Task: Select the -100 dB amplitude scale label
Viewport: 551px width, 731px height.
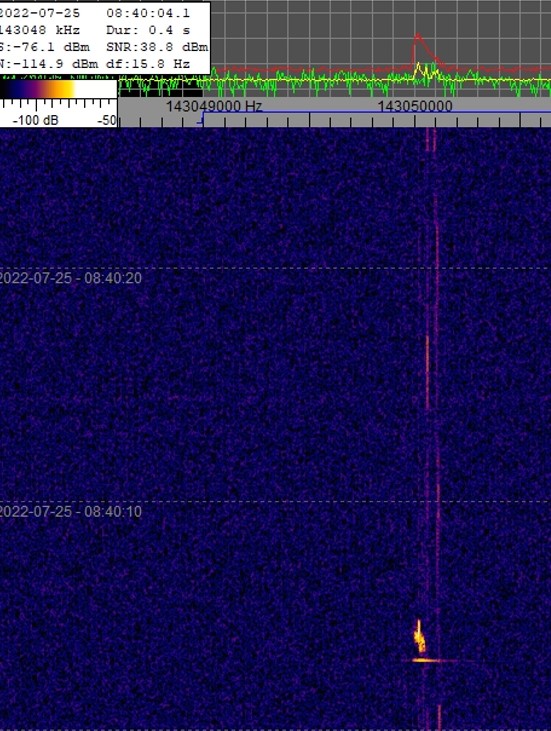Action: [35, 120]
